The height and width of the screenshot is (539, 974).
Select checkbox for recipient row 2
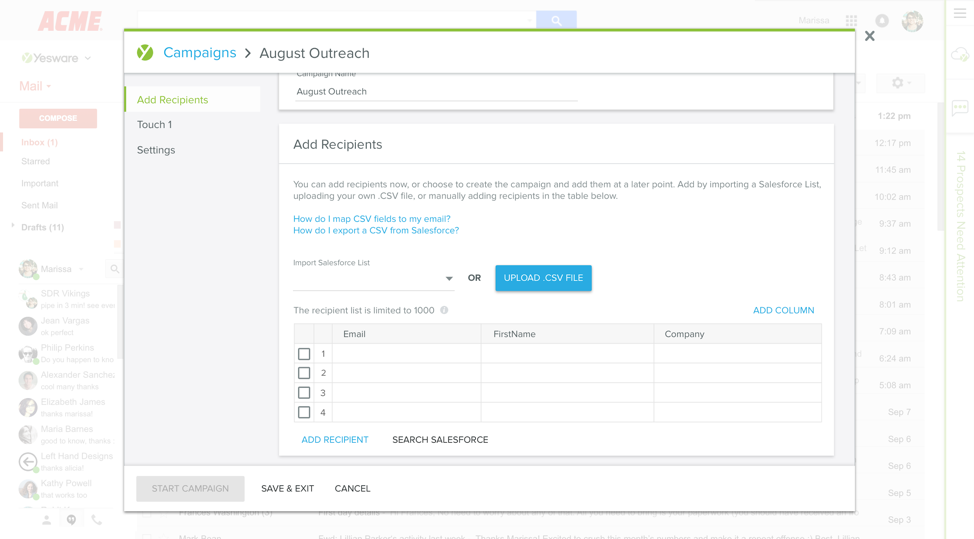pos(304,373)
